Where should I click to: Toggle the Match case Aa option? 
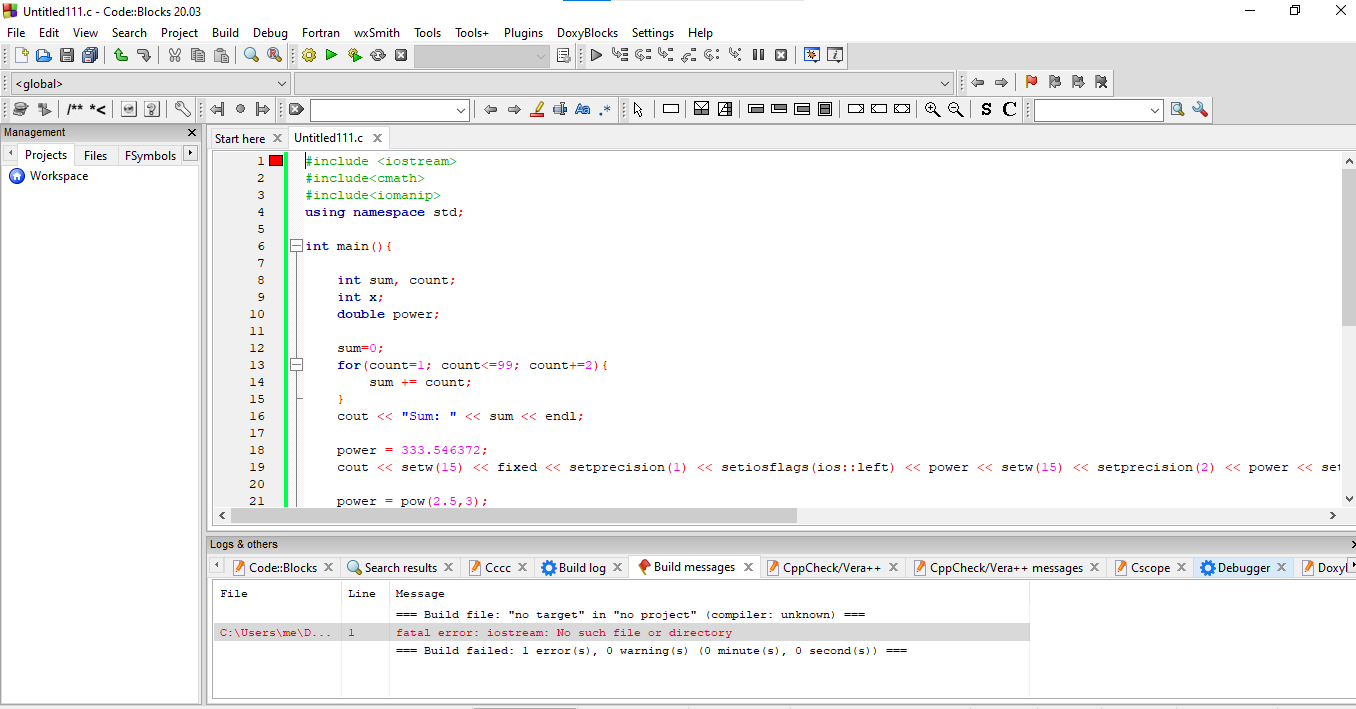coord(583,110)
